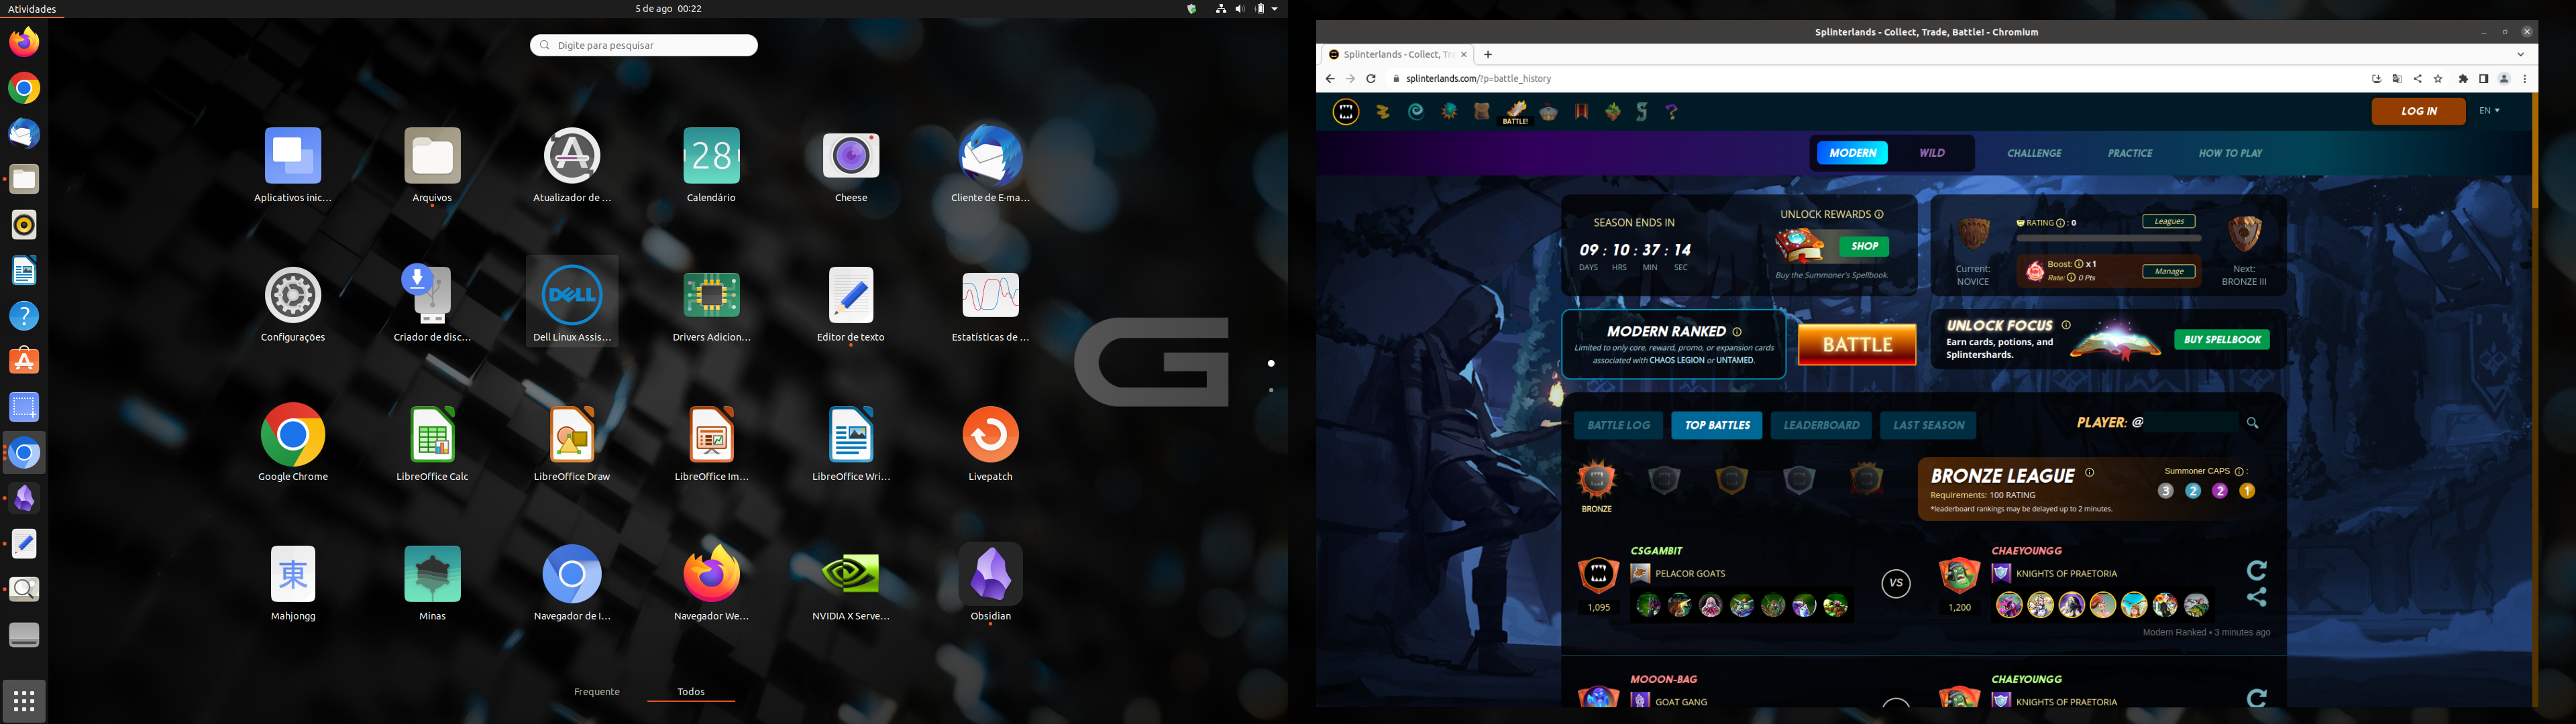Open the backpack items nav icon

tap(1482, 111)
